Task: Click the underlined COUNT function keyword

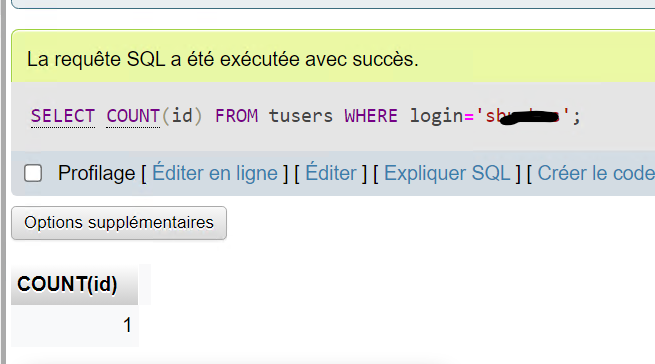Action: (133, 116)
